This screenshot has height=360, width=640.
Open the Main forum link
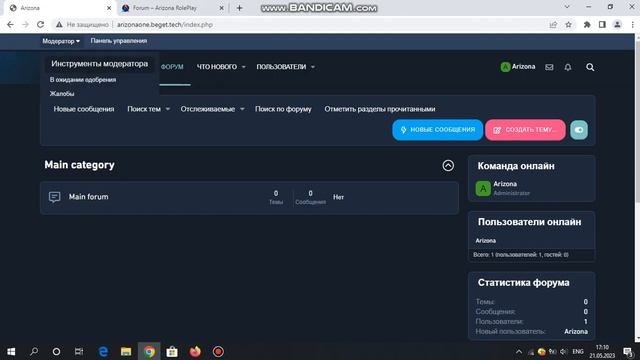coord(89,197)
